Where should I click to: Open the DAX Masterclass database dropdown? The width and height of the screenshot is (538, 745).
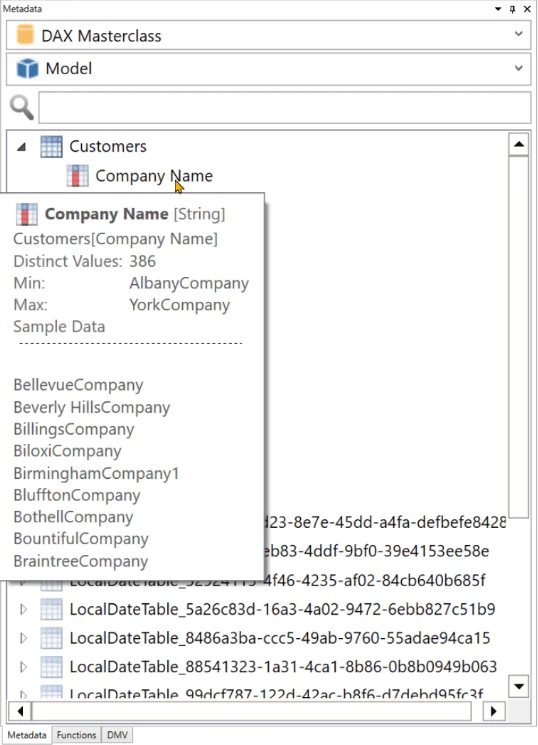(519, 34)
